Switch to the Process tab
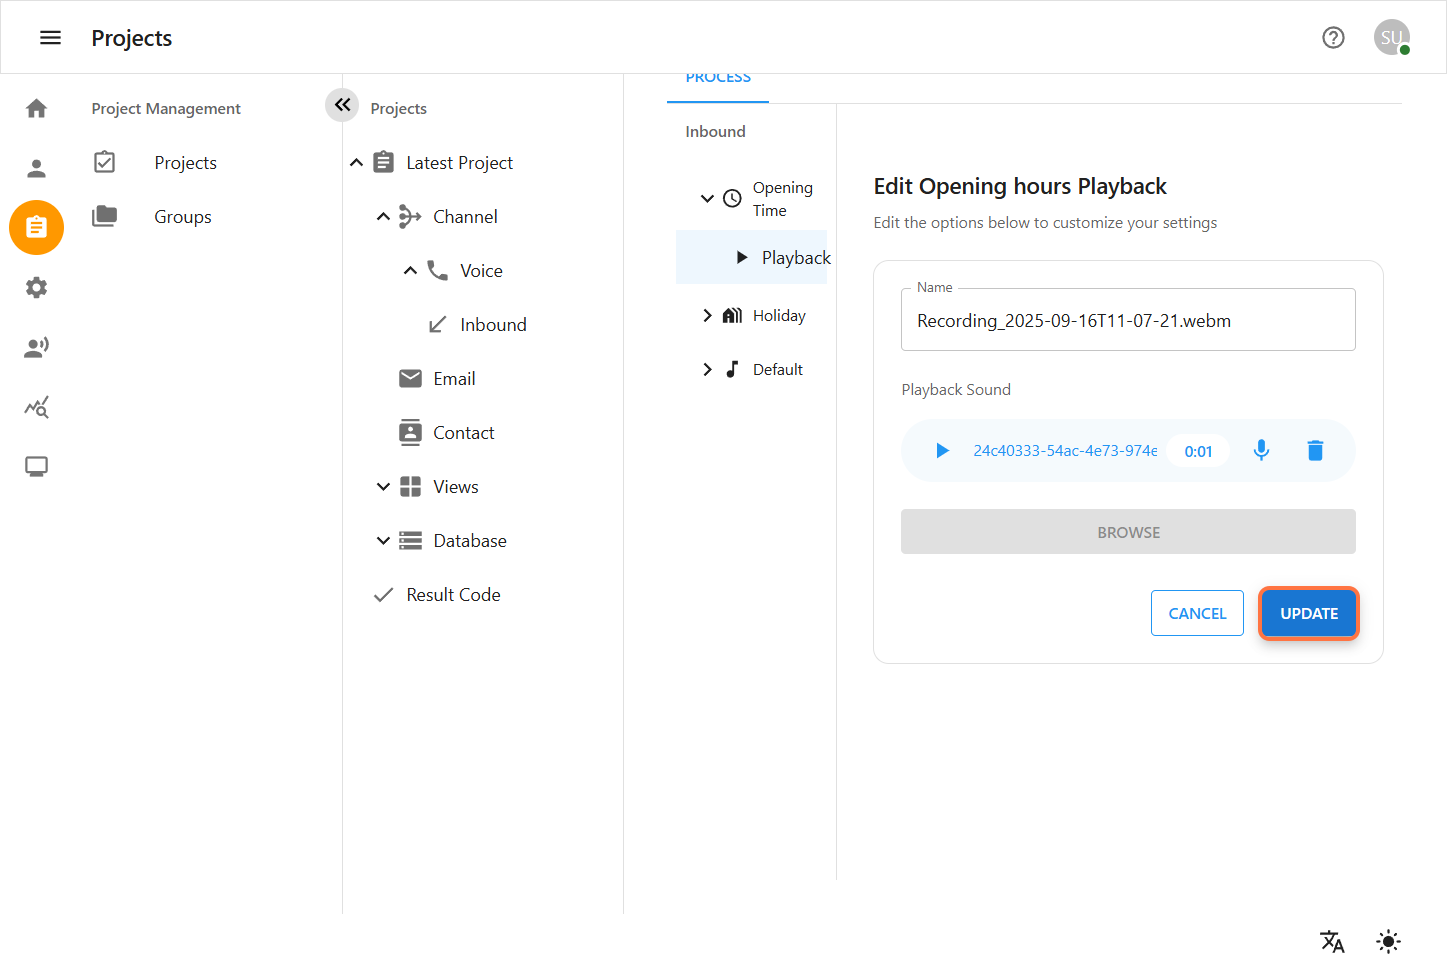Screen dimensions: 1447x970 718,80
